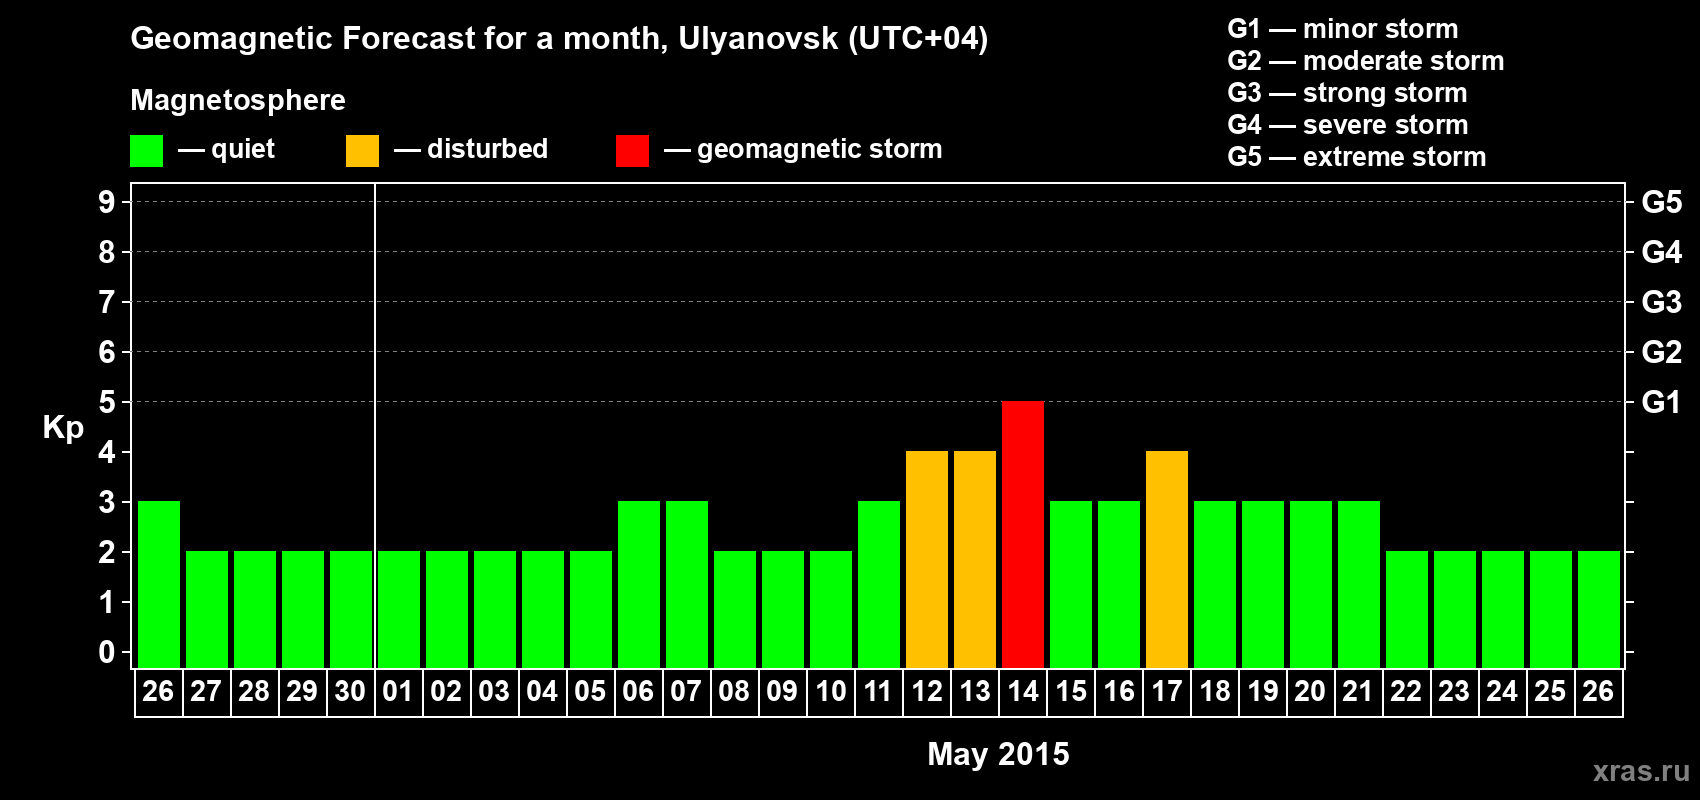
Task: Select the orange bar for day 12
Action: click(927, 560)
